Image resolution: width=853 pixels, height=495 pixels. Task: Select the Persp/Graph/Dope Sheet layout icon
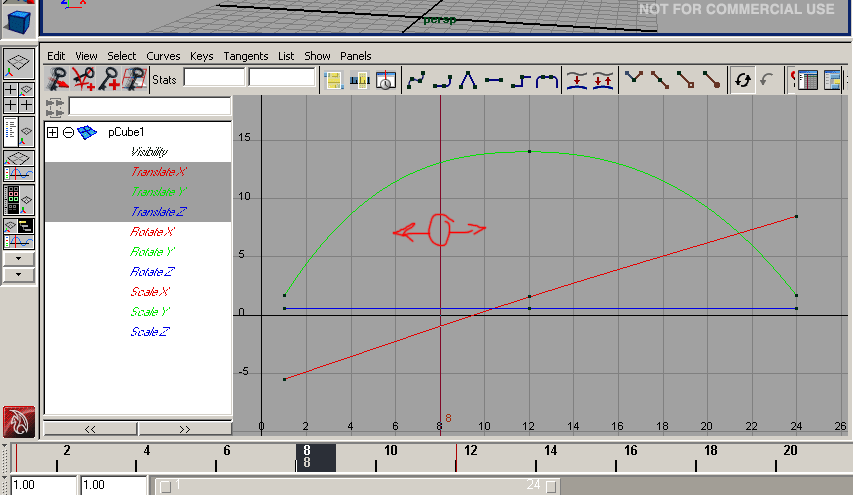pos(19,234)
